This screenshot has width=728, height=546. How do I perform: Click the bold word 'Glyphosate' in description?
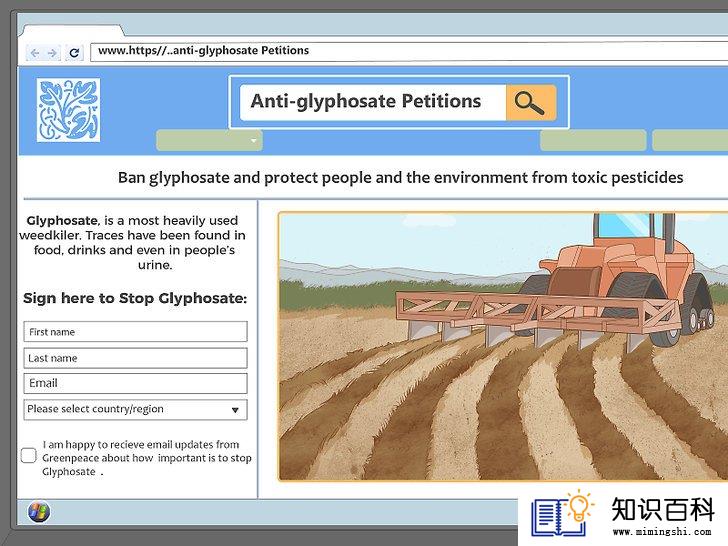[x=62, y=221]
